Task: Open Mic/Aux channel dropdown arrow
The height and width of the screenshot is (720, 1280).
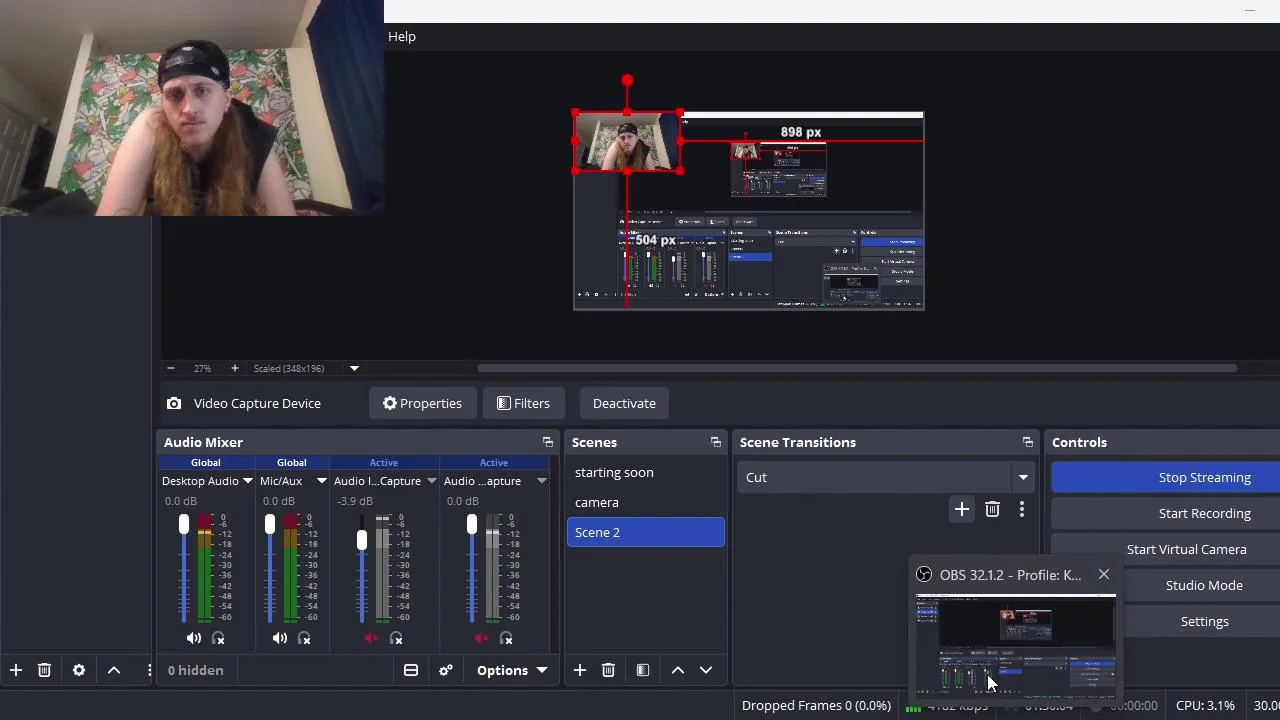Action: [x=322, y=481]
